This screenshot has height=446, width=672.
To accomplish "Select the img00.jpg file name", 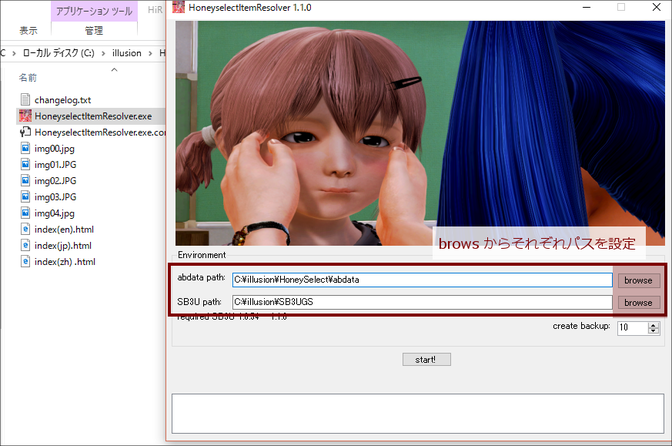I will pos(54,149).
